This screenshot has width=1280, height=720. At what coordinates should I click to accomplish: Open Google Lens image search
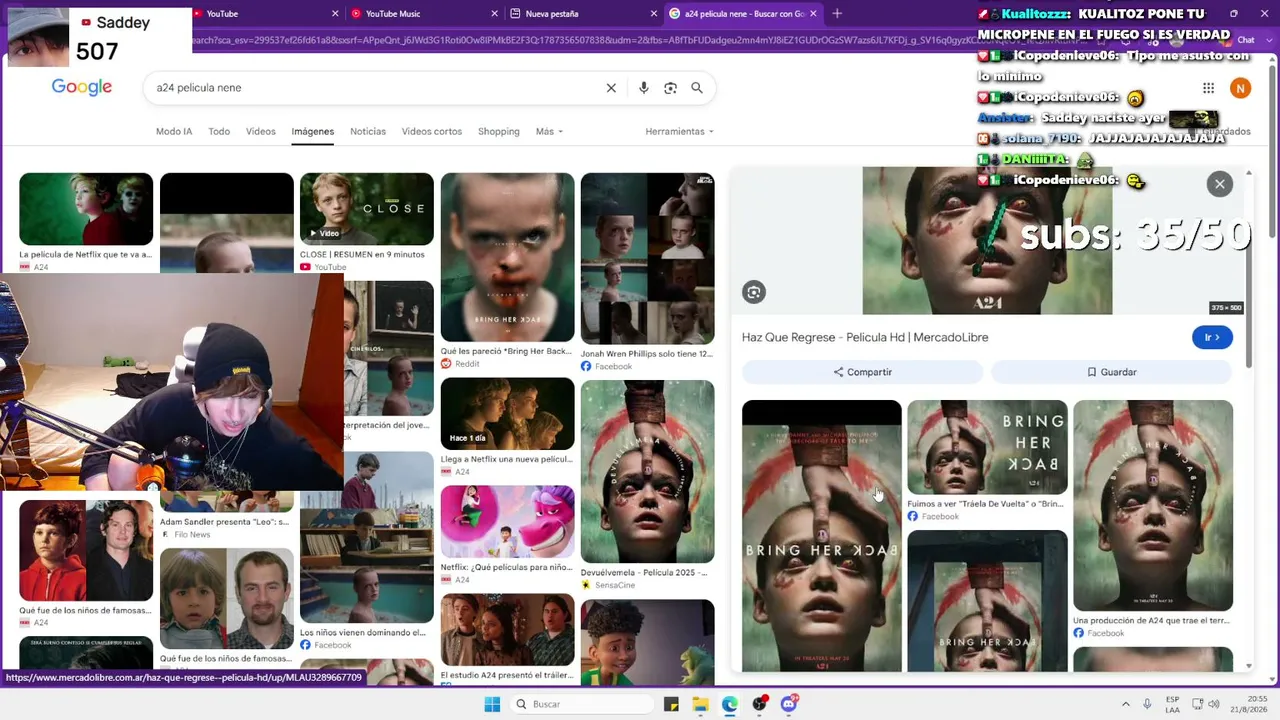tap(670, 88)
